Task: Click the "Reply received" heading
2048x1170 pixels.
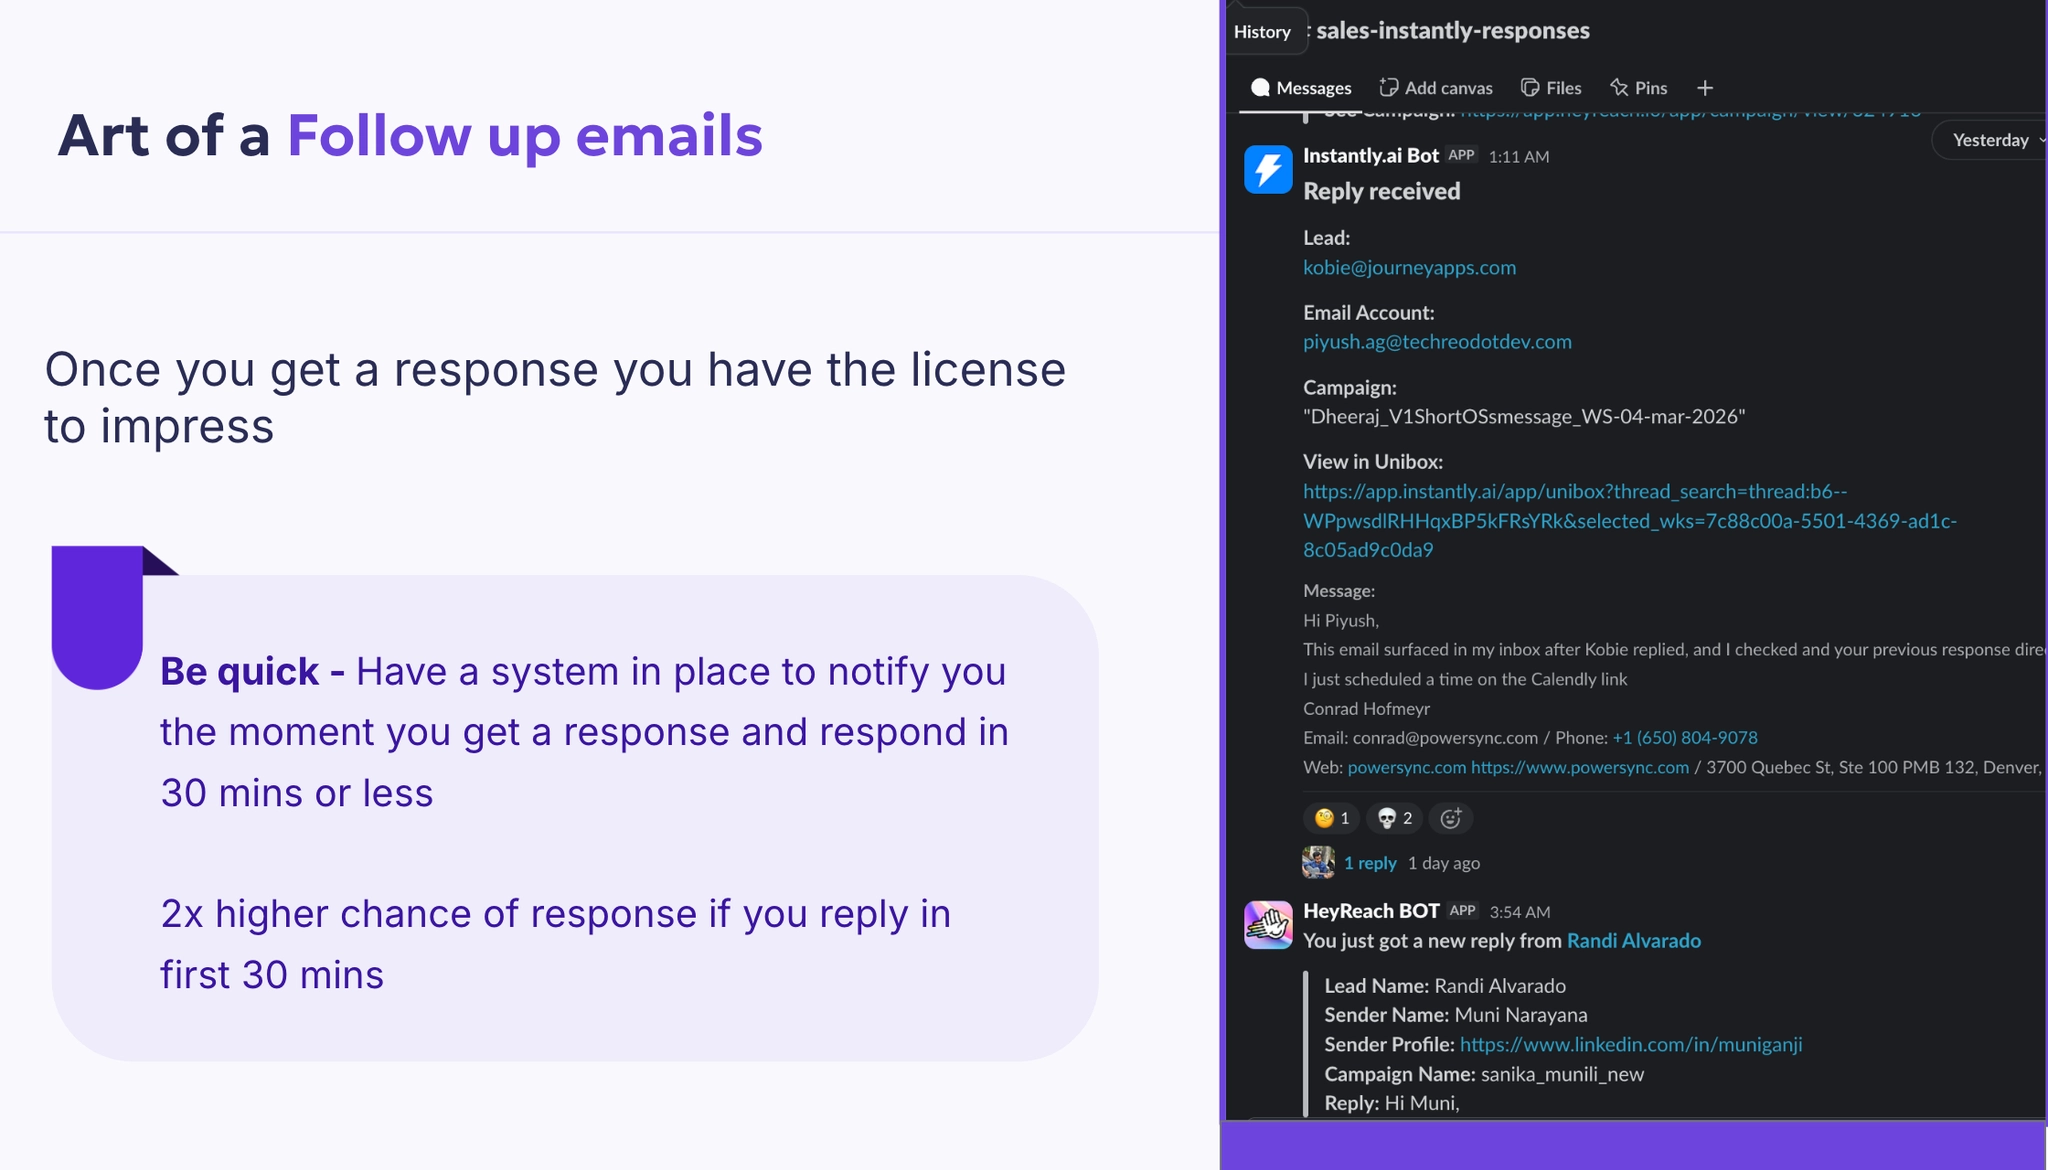Action: (x=1381, y=191)
